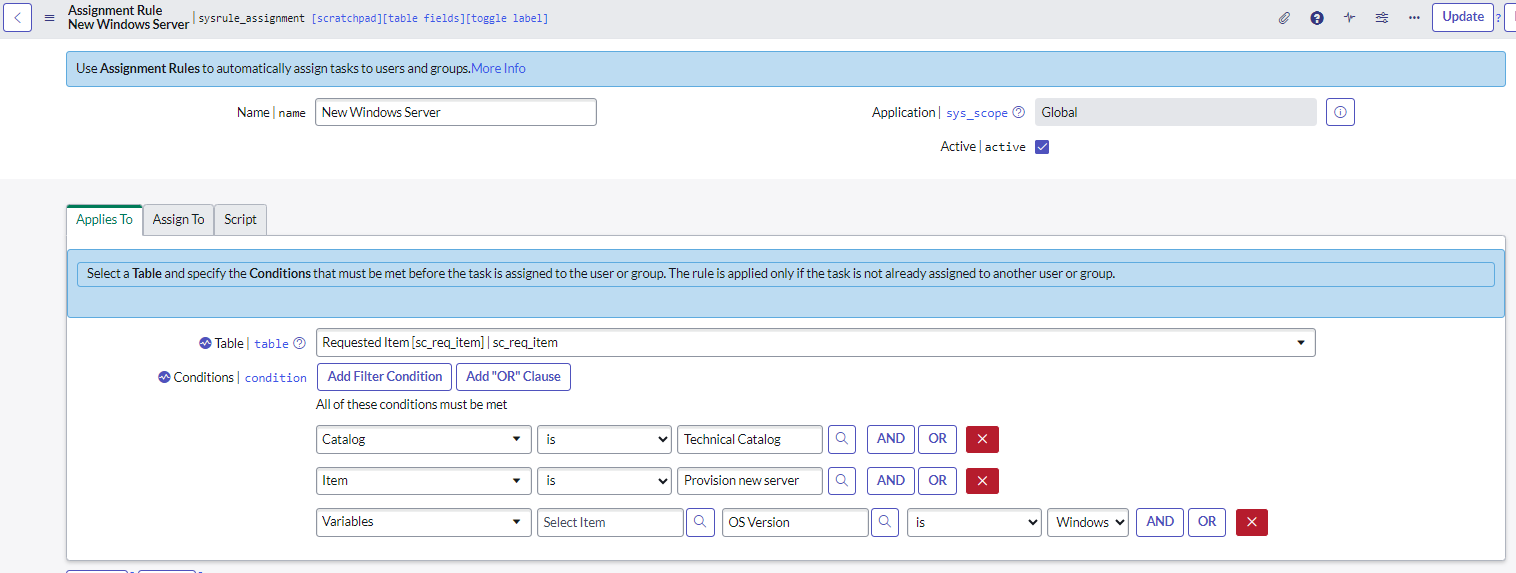Open the More Info link

tap(498, 69)
